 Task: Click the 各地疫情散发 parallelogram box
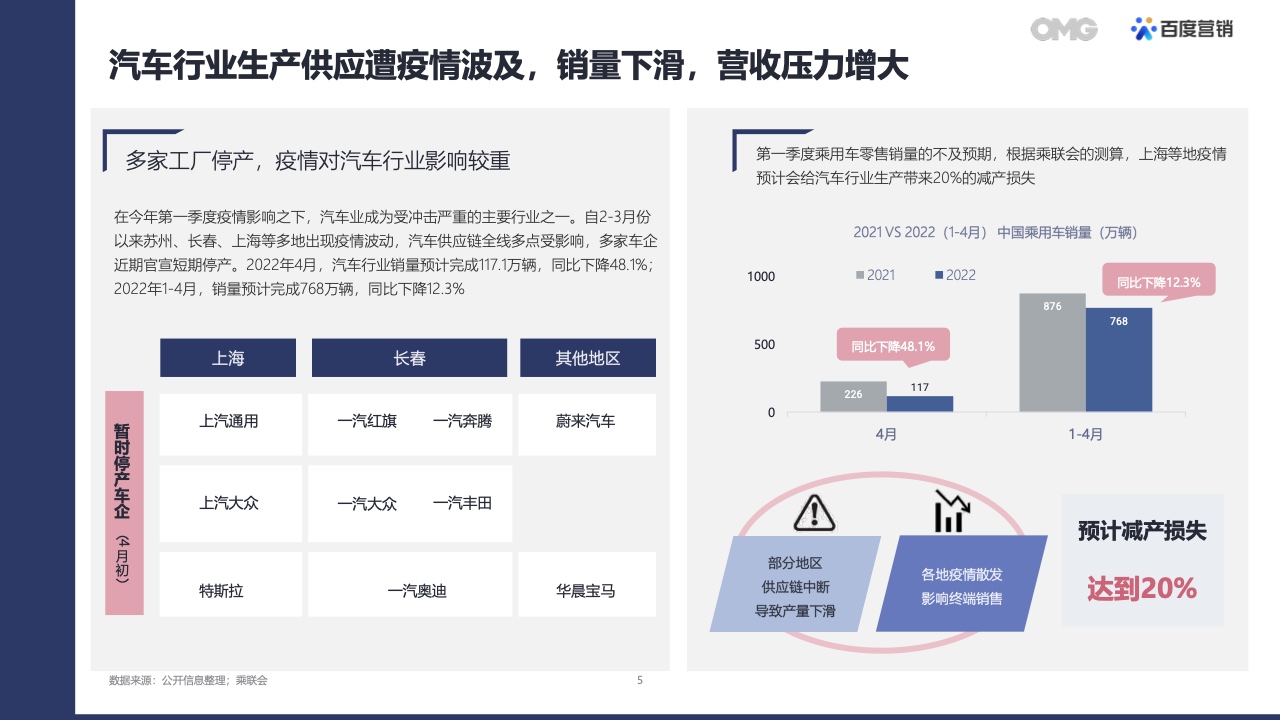click(961, 586)
